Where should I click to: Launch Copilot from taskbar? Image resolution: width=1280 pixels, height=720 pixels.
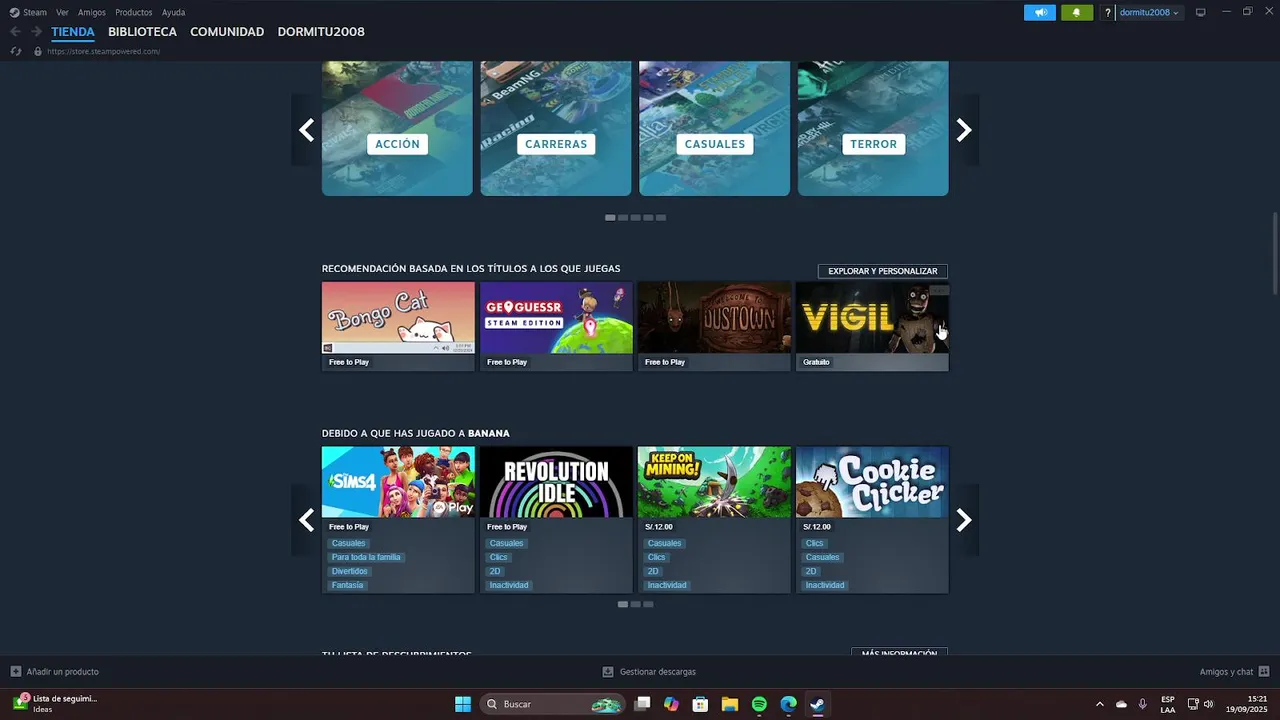671,704
